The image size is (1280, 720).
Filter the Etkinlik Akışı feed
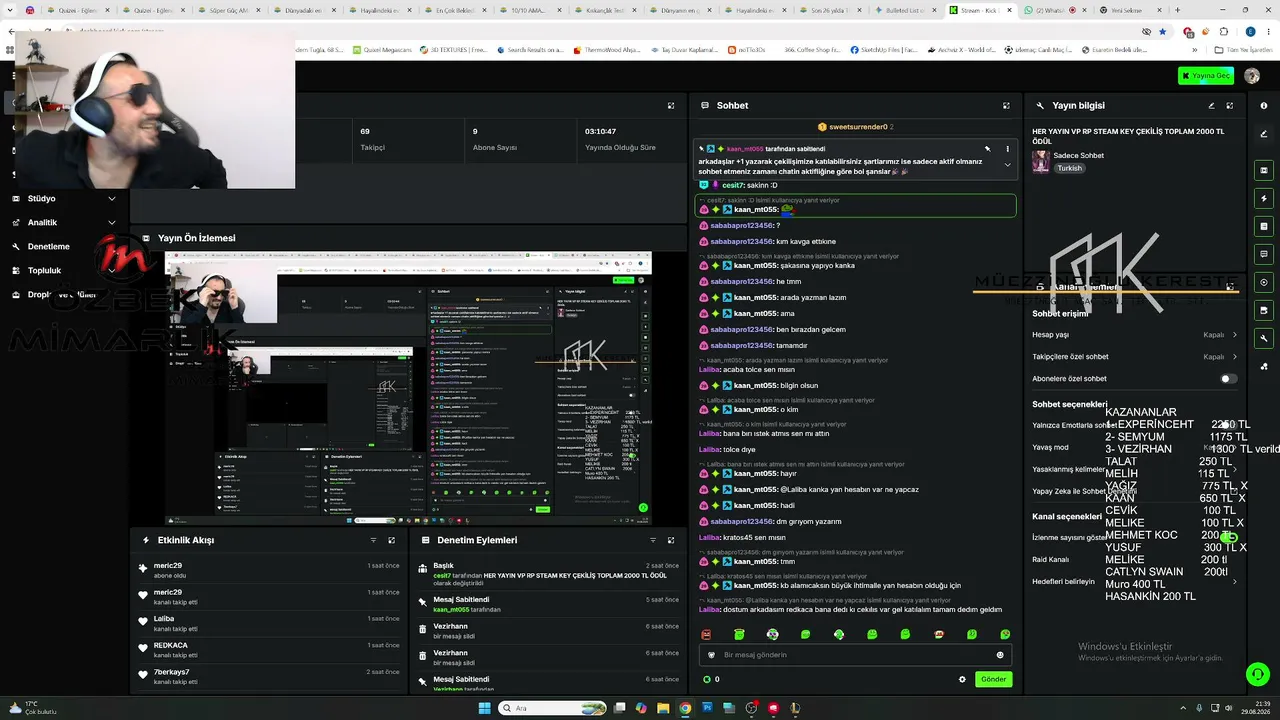373,540
